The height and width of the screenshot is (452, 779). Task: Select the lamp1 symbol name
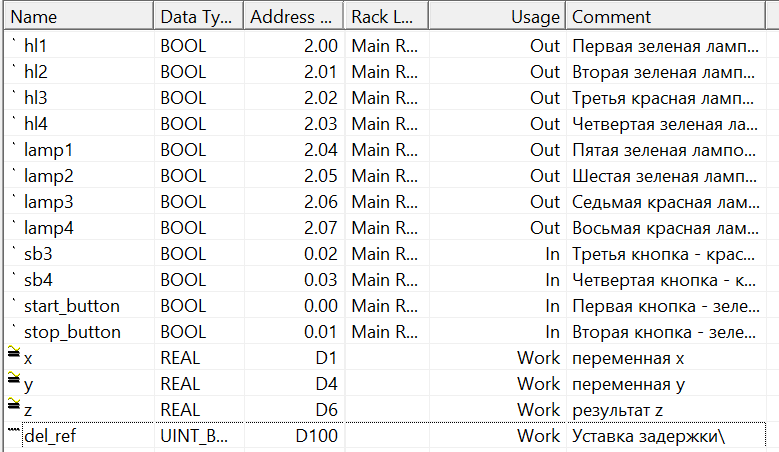click(x=48, y=150)
